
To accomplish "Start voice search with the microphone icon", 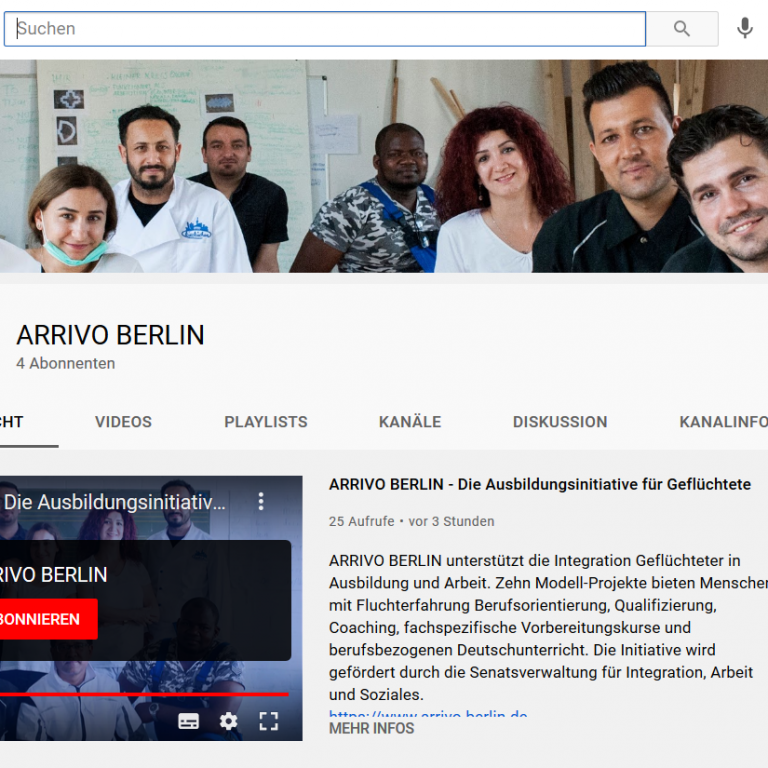I will 745,29.
